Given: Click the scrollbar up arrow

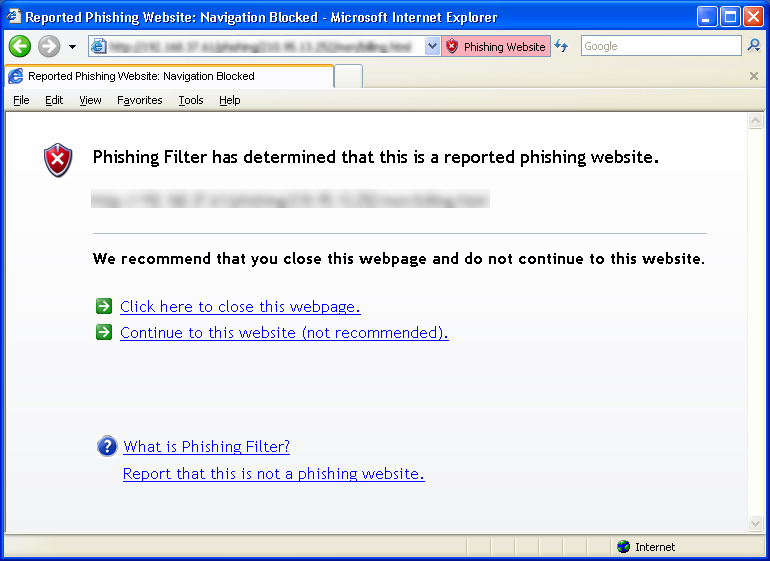Looking at the screenshot, I should (x=755, y=120).
